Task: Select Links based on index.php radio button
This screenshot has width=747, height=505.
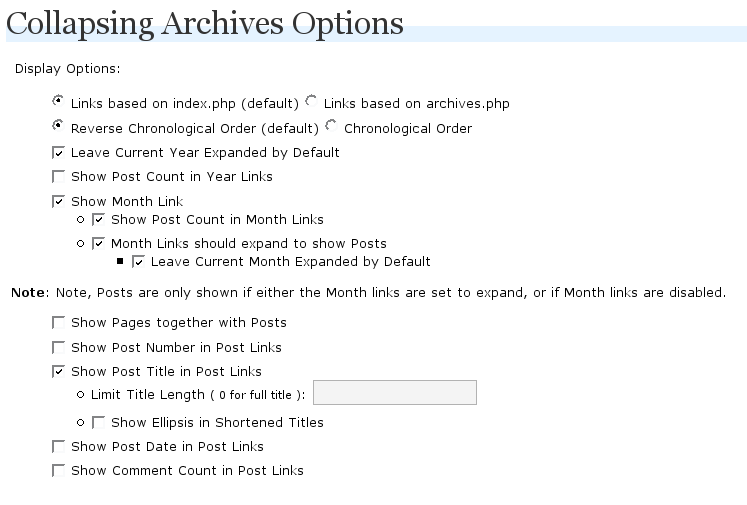Action: tap(58, 101)
